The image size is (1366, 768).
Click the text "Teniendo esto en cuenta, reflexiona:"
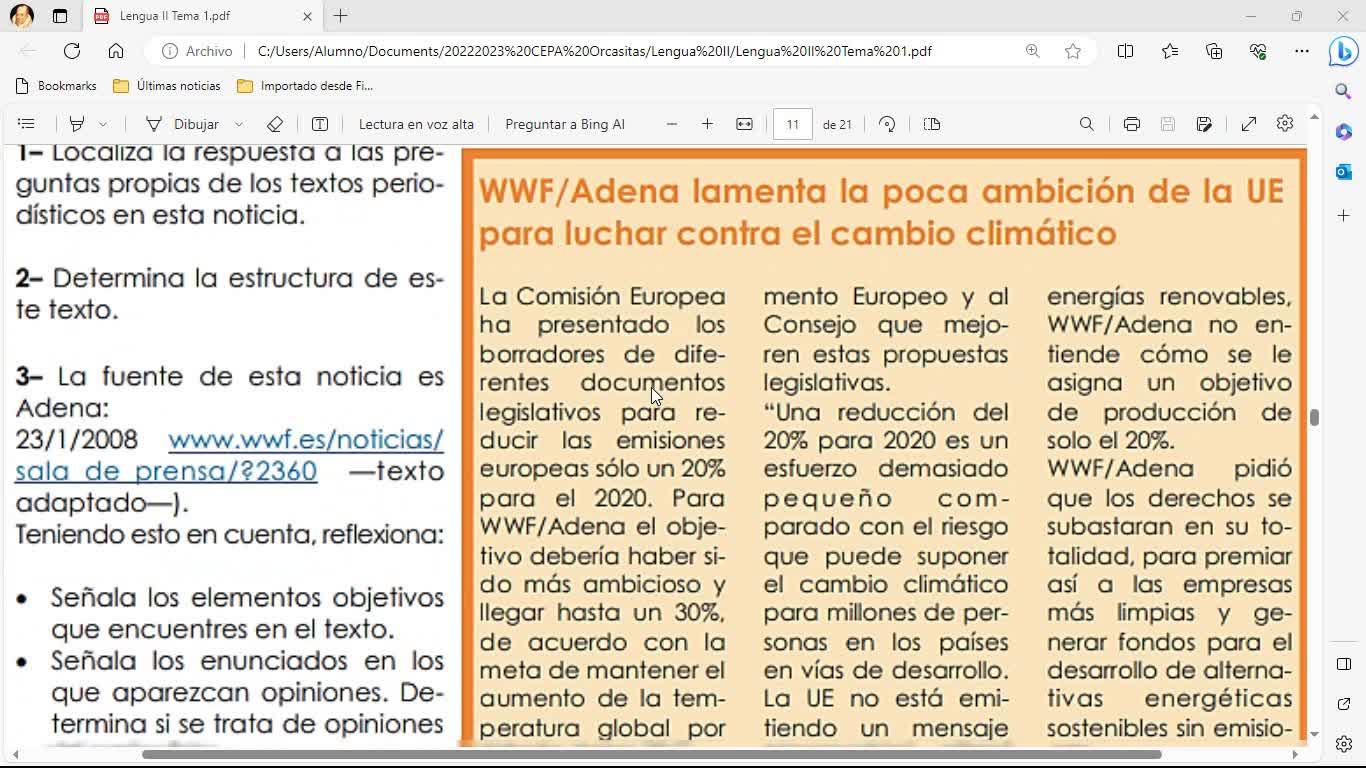tap(229, 534)
